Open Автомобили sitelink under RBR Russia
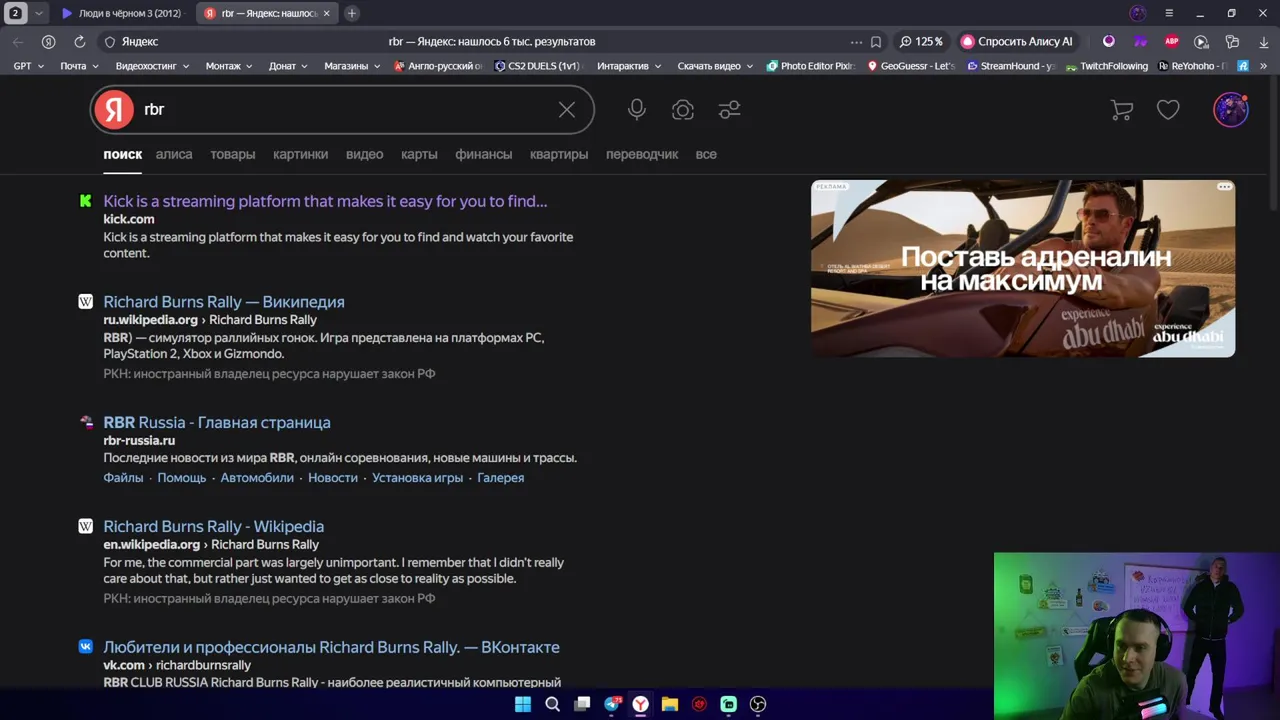 click(257, 478)
